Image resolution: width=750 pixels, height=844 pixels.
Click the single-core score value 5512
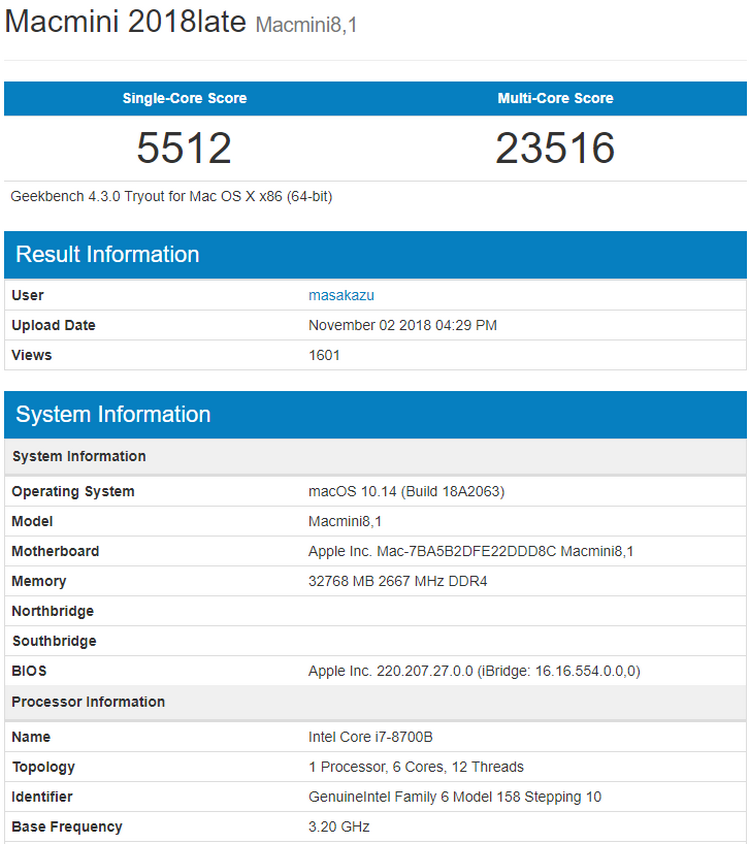click(184, 148)
